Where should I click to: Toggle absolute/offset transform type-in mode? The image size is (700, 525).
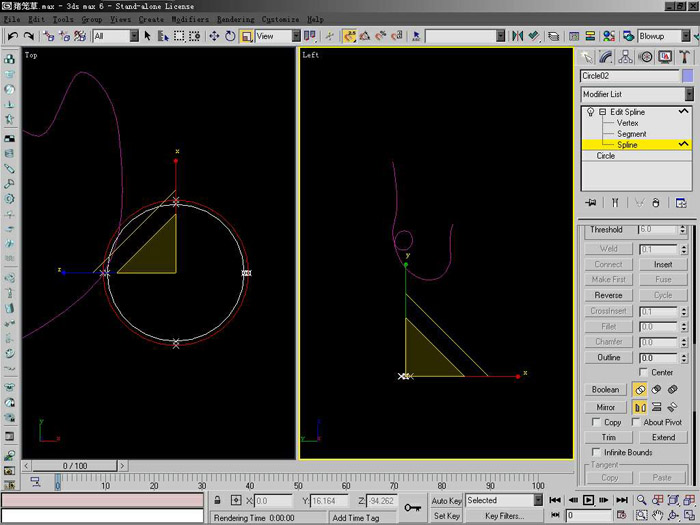point(236,500)
